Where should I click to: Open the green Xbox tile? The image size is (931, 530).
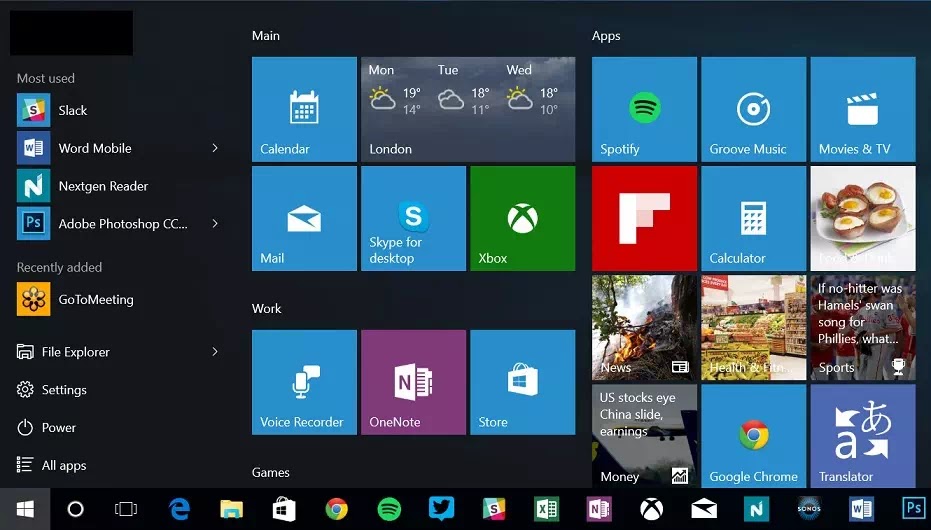(x=522, y=218)
